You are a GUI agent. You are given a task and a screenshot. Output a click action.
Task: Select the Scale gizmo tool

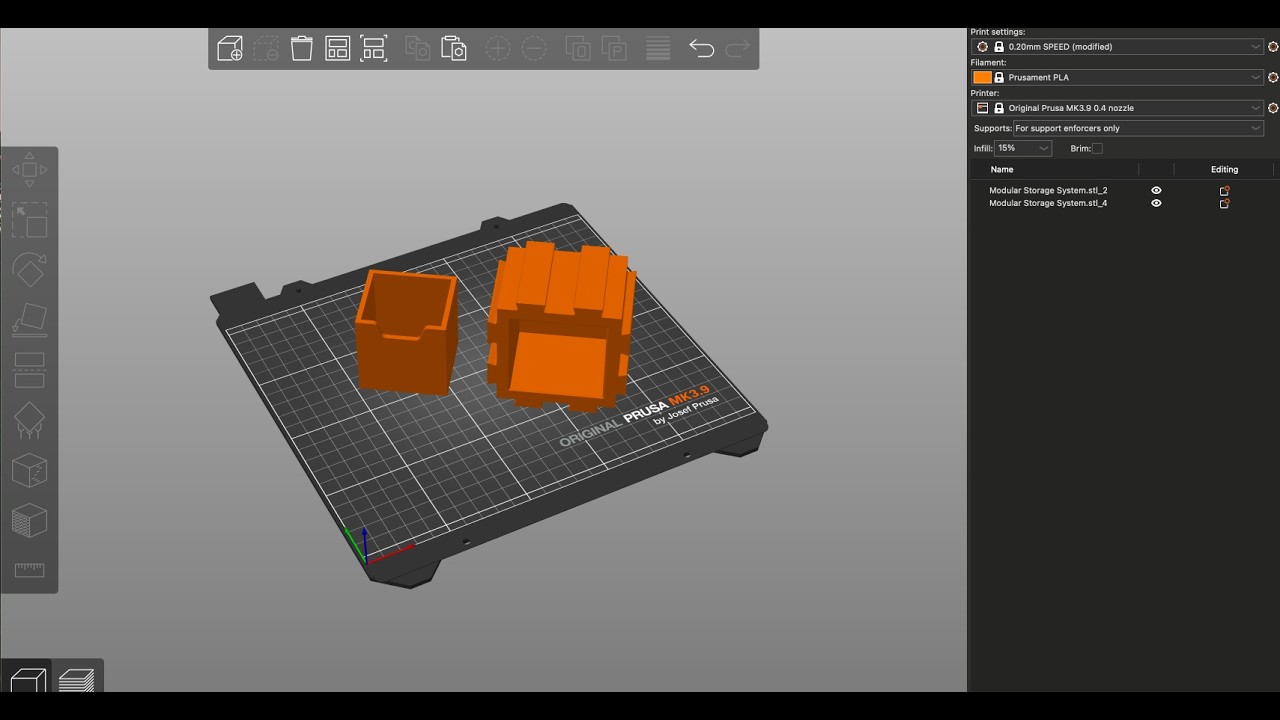tap(29, 220)
